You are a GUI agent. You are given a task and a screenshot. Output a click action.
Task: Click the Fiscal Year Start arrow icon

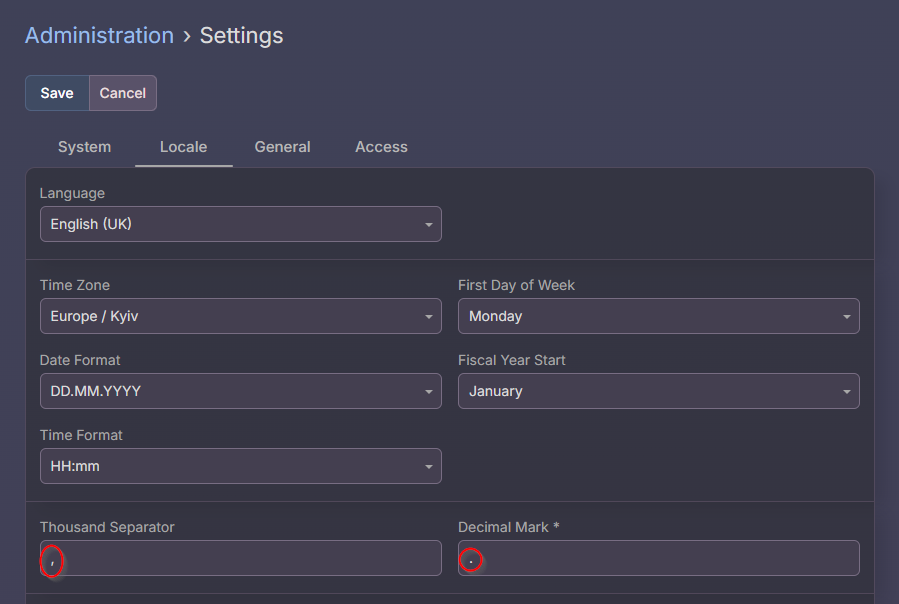(846, 392)
